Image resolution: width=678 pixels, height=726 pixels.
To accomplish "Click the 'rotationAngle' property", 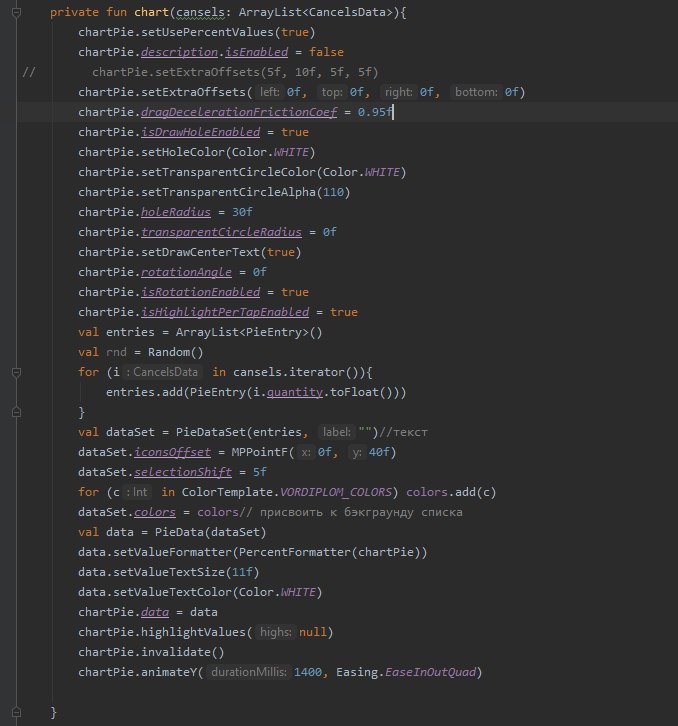I will click(186, 272).
